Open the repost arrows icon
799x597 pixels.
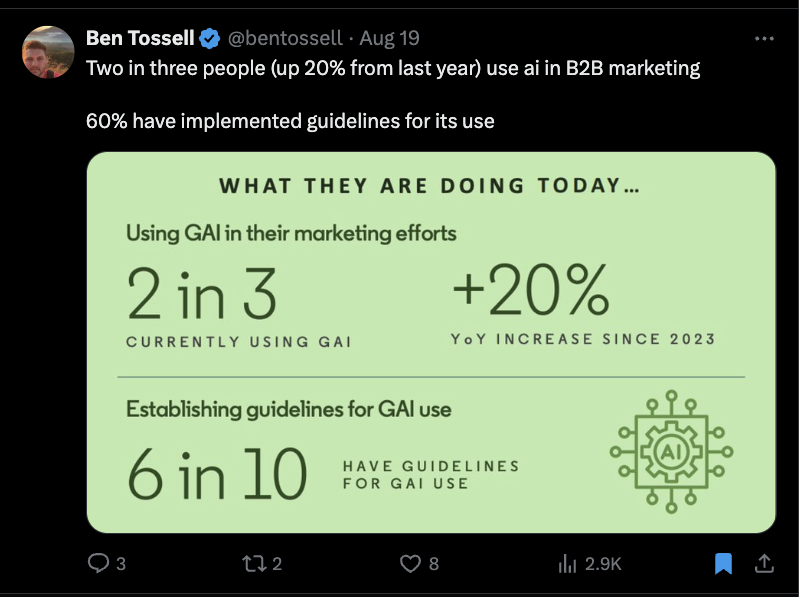pyautogui.click(x=253, y=563)
